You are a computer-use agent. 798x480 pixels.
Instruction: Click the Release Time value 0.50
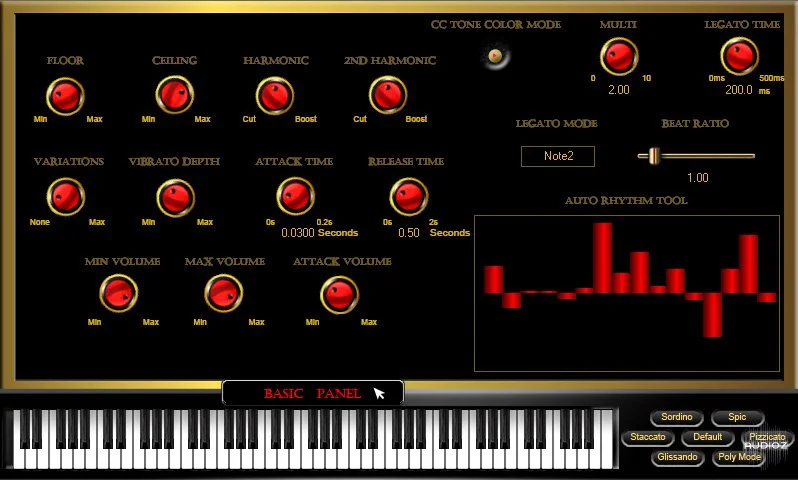(409, 233)
